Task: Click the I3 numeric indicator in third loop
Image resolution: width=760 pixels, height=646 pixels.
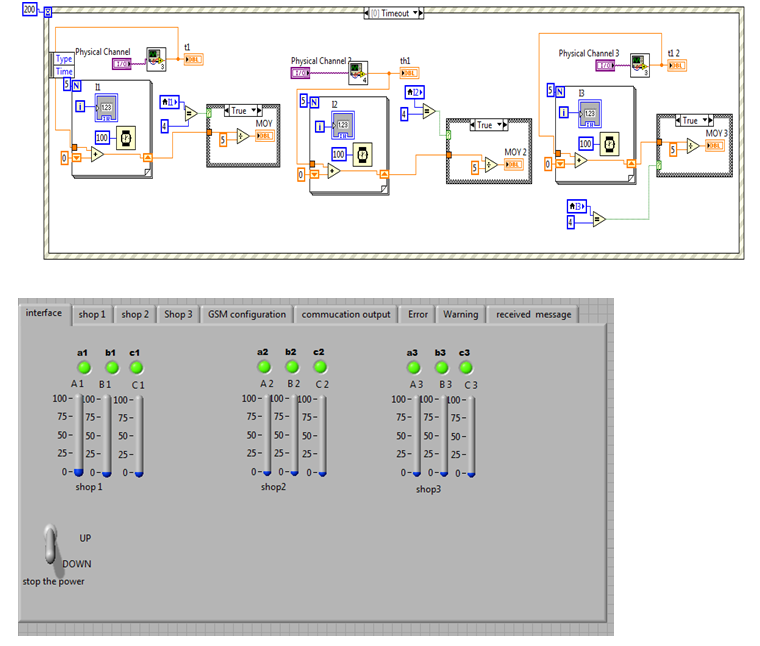Action: tap(589, 113)
